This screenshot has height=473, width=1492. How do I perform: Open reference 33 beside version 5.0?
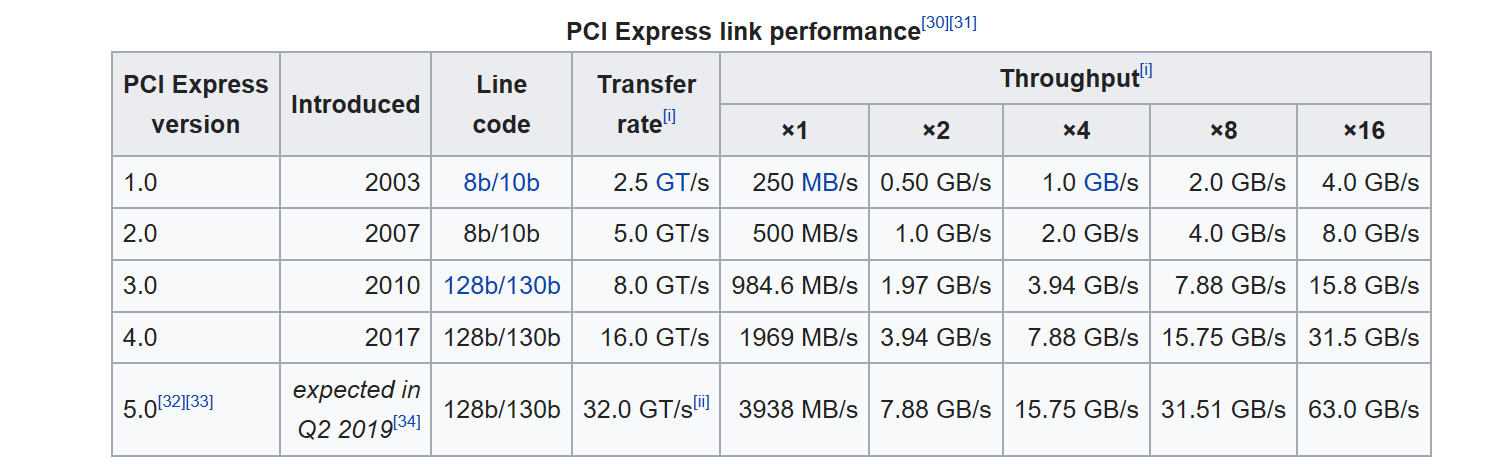[x=199, y=402]
